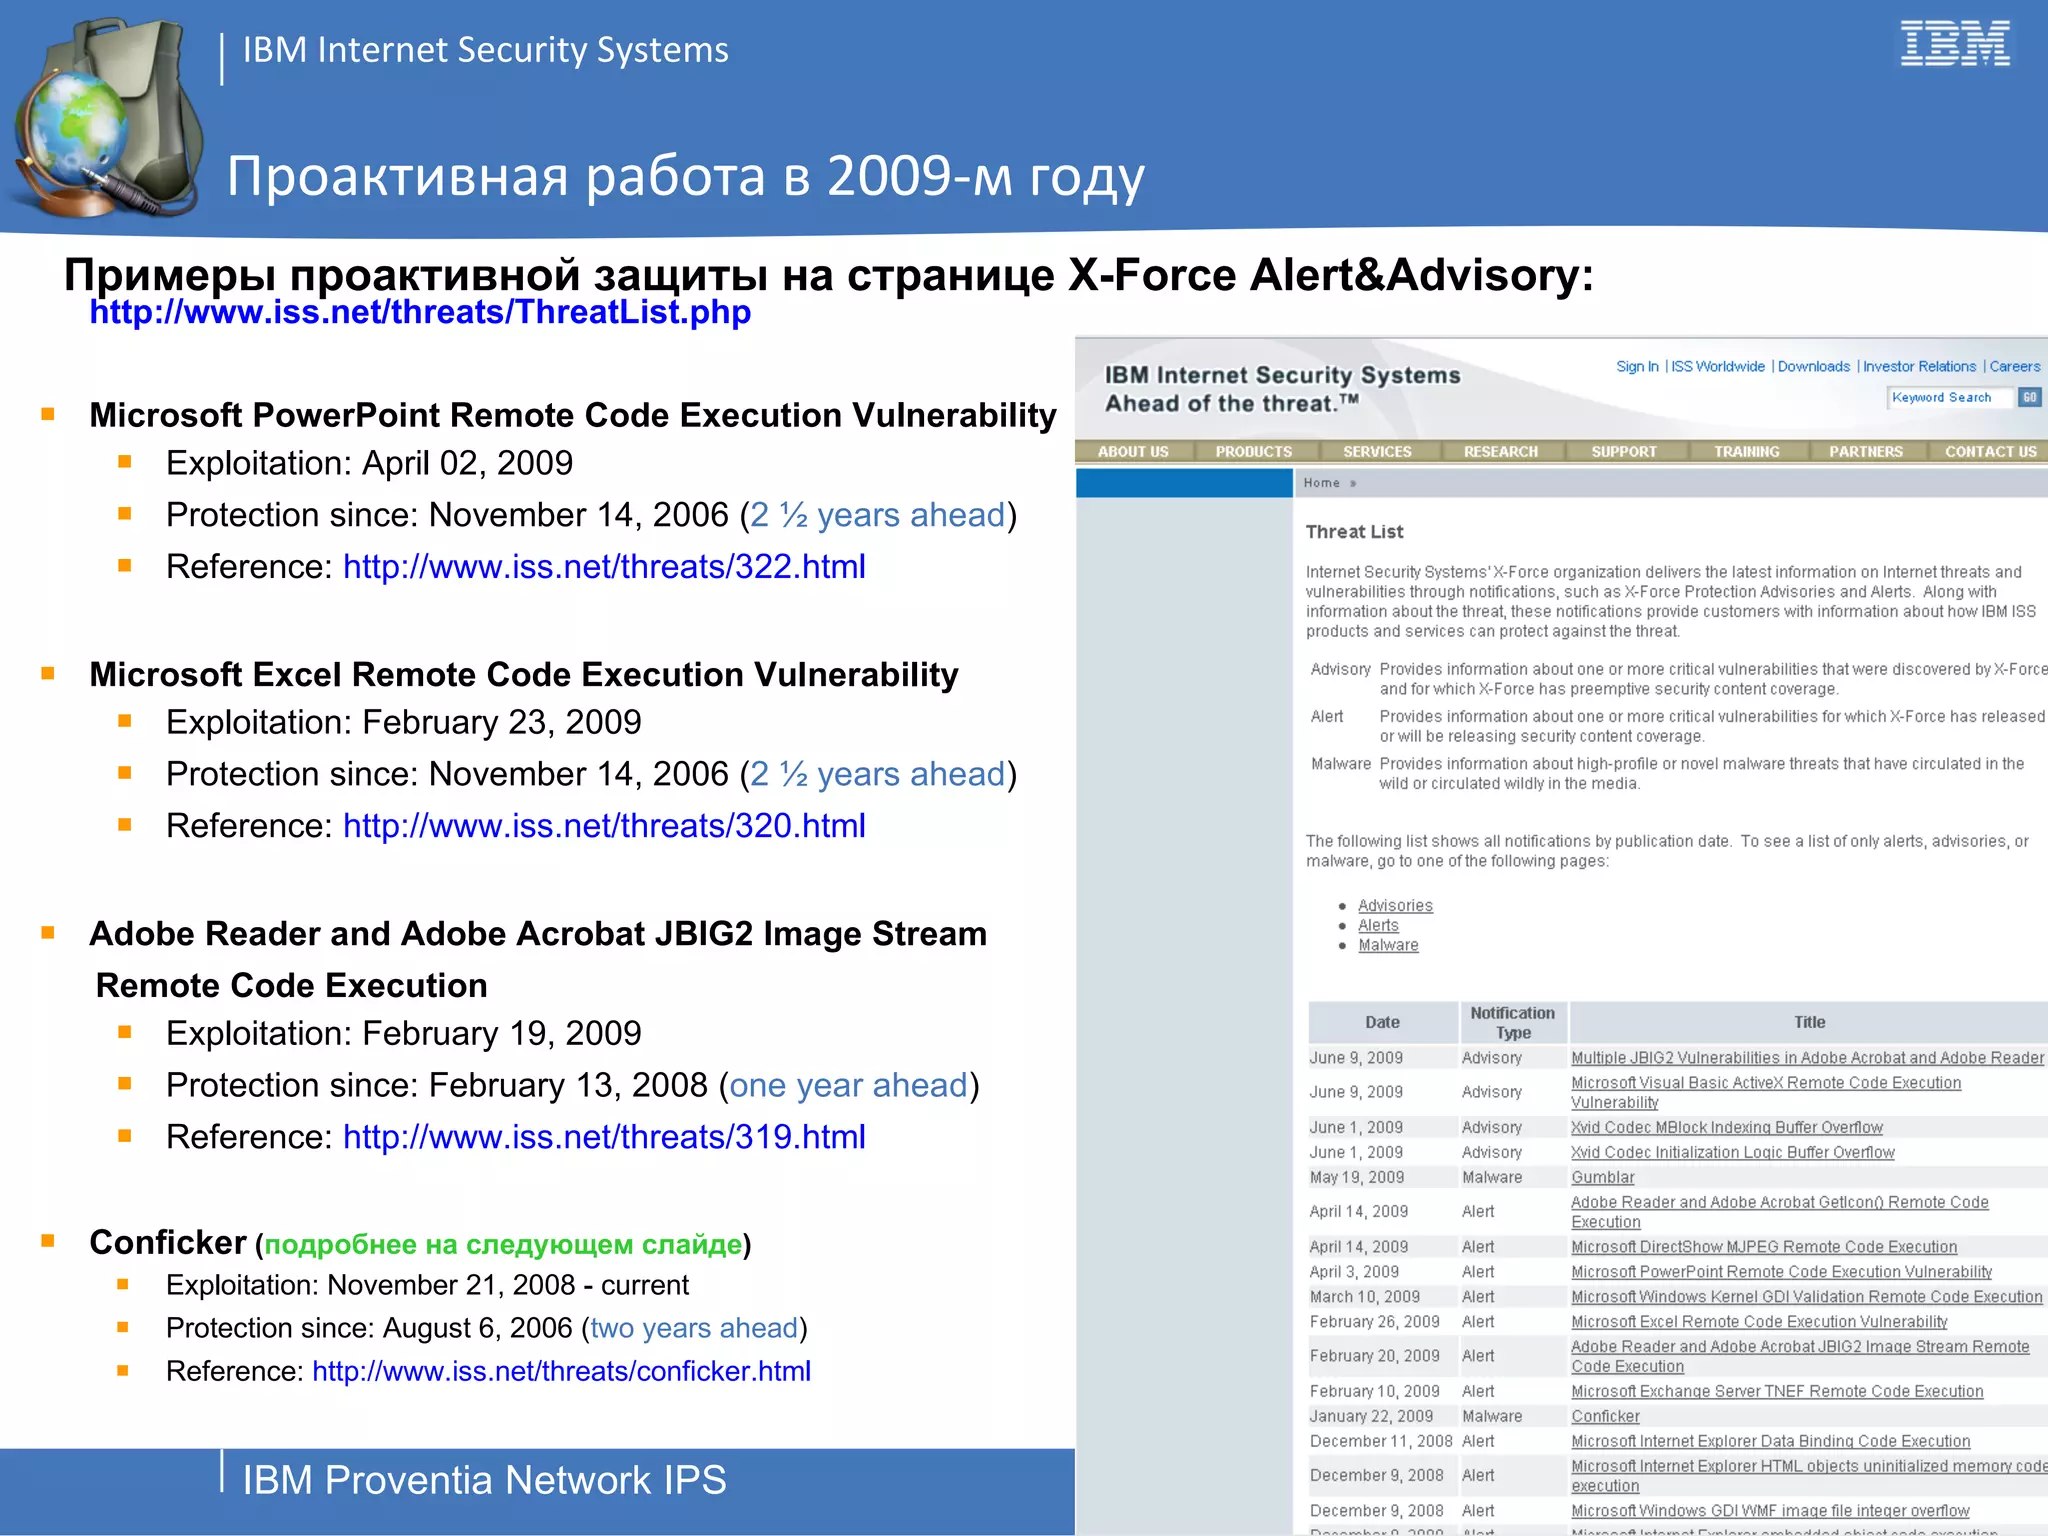Select the 'January 22, 2009' date cell
The image size is (2048, 1536).
pyautogui.click(x=1371, y=1417)
